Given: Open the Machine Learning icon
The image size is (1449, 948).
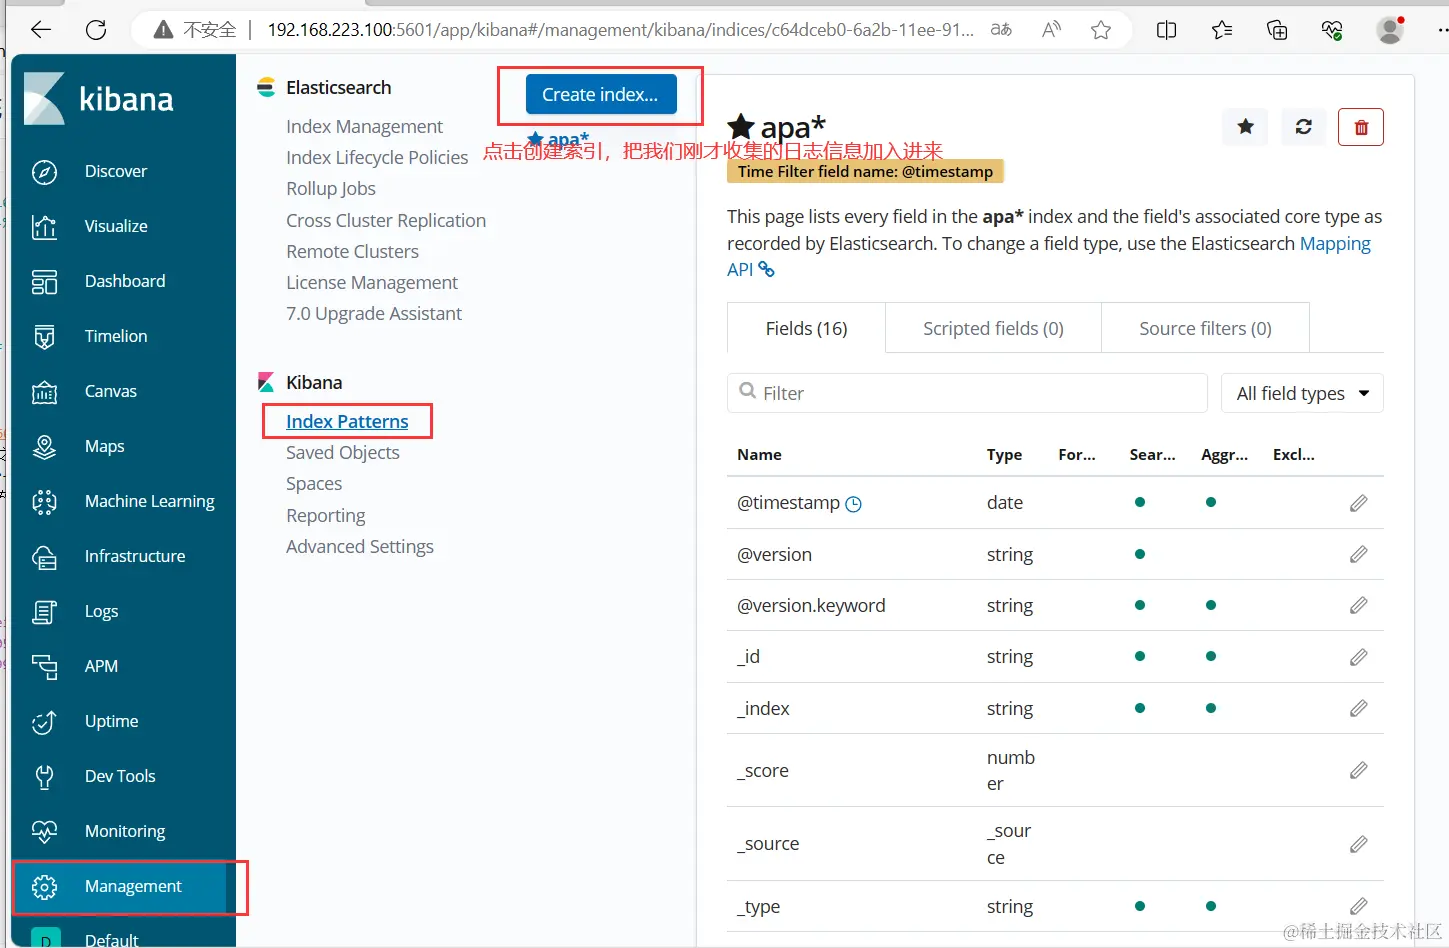Looking at the screenshot, I should point(44,502).
